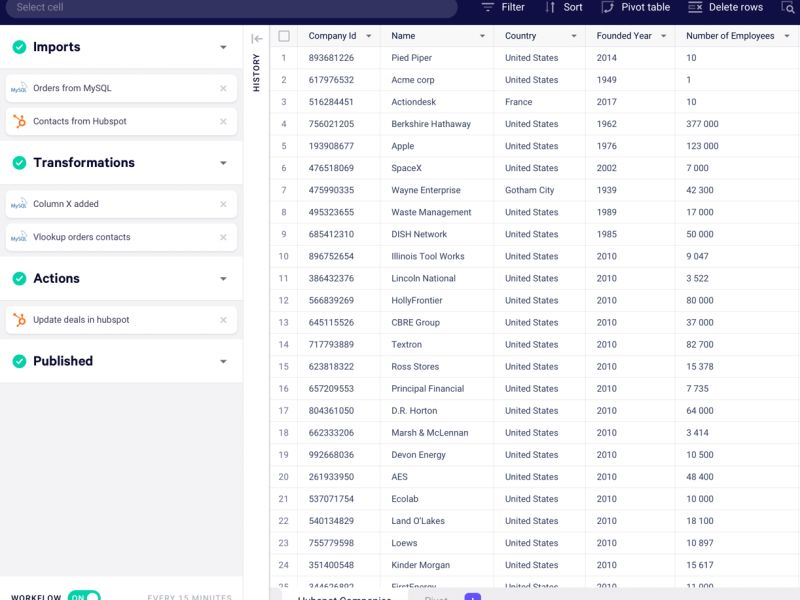
Task: Select the SpaceX name cell
Action: [437, 168]
